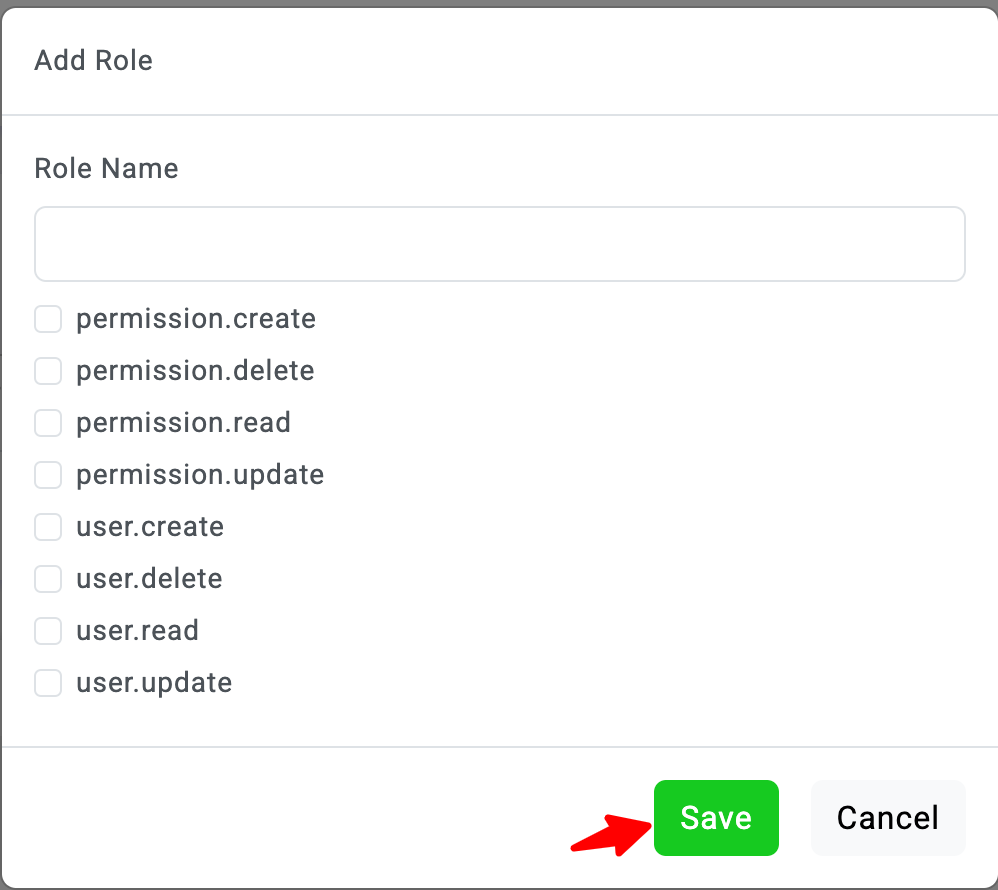Select the user.create checkbox
This screenshot has width=998, height=890.
48,527
